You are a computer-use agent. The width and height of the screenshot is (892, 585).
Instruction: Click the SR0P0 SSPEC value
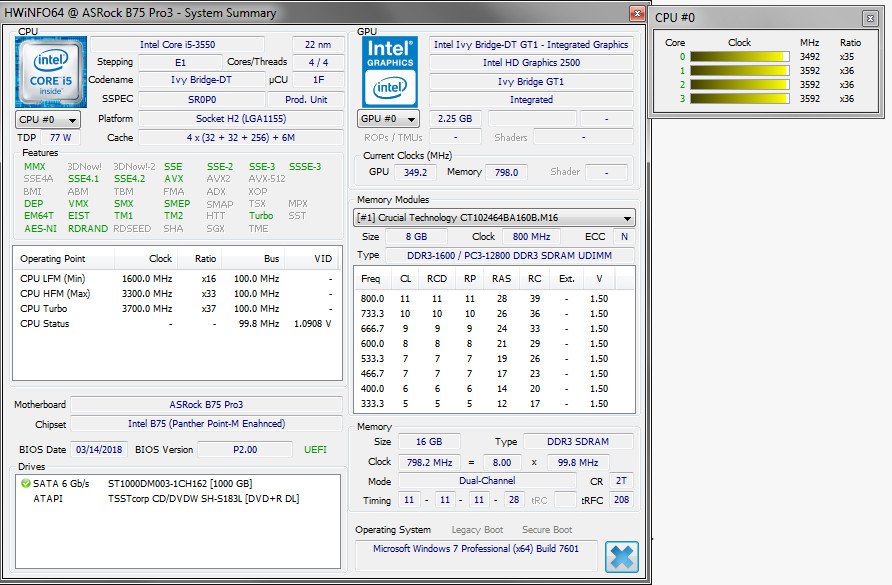(x=202, y=99)
